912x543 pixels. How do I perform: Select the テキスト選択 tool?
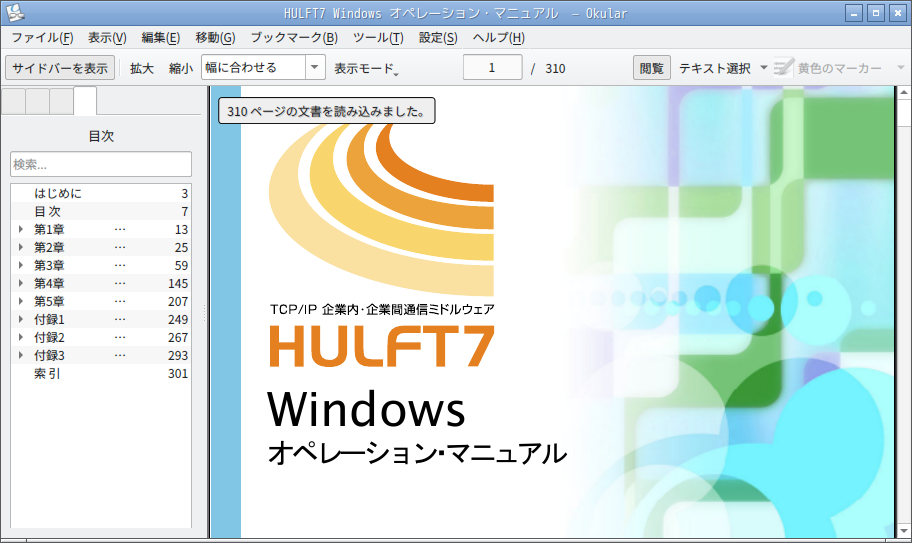pos(715,68)
